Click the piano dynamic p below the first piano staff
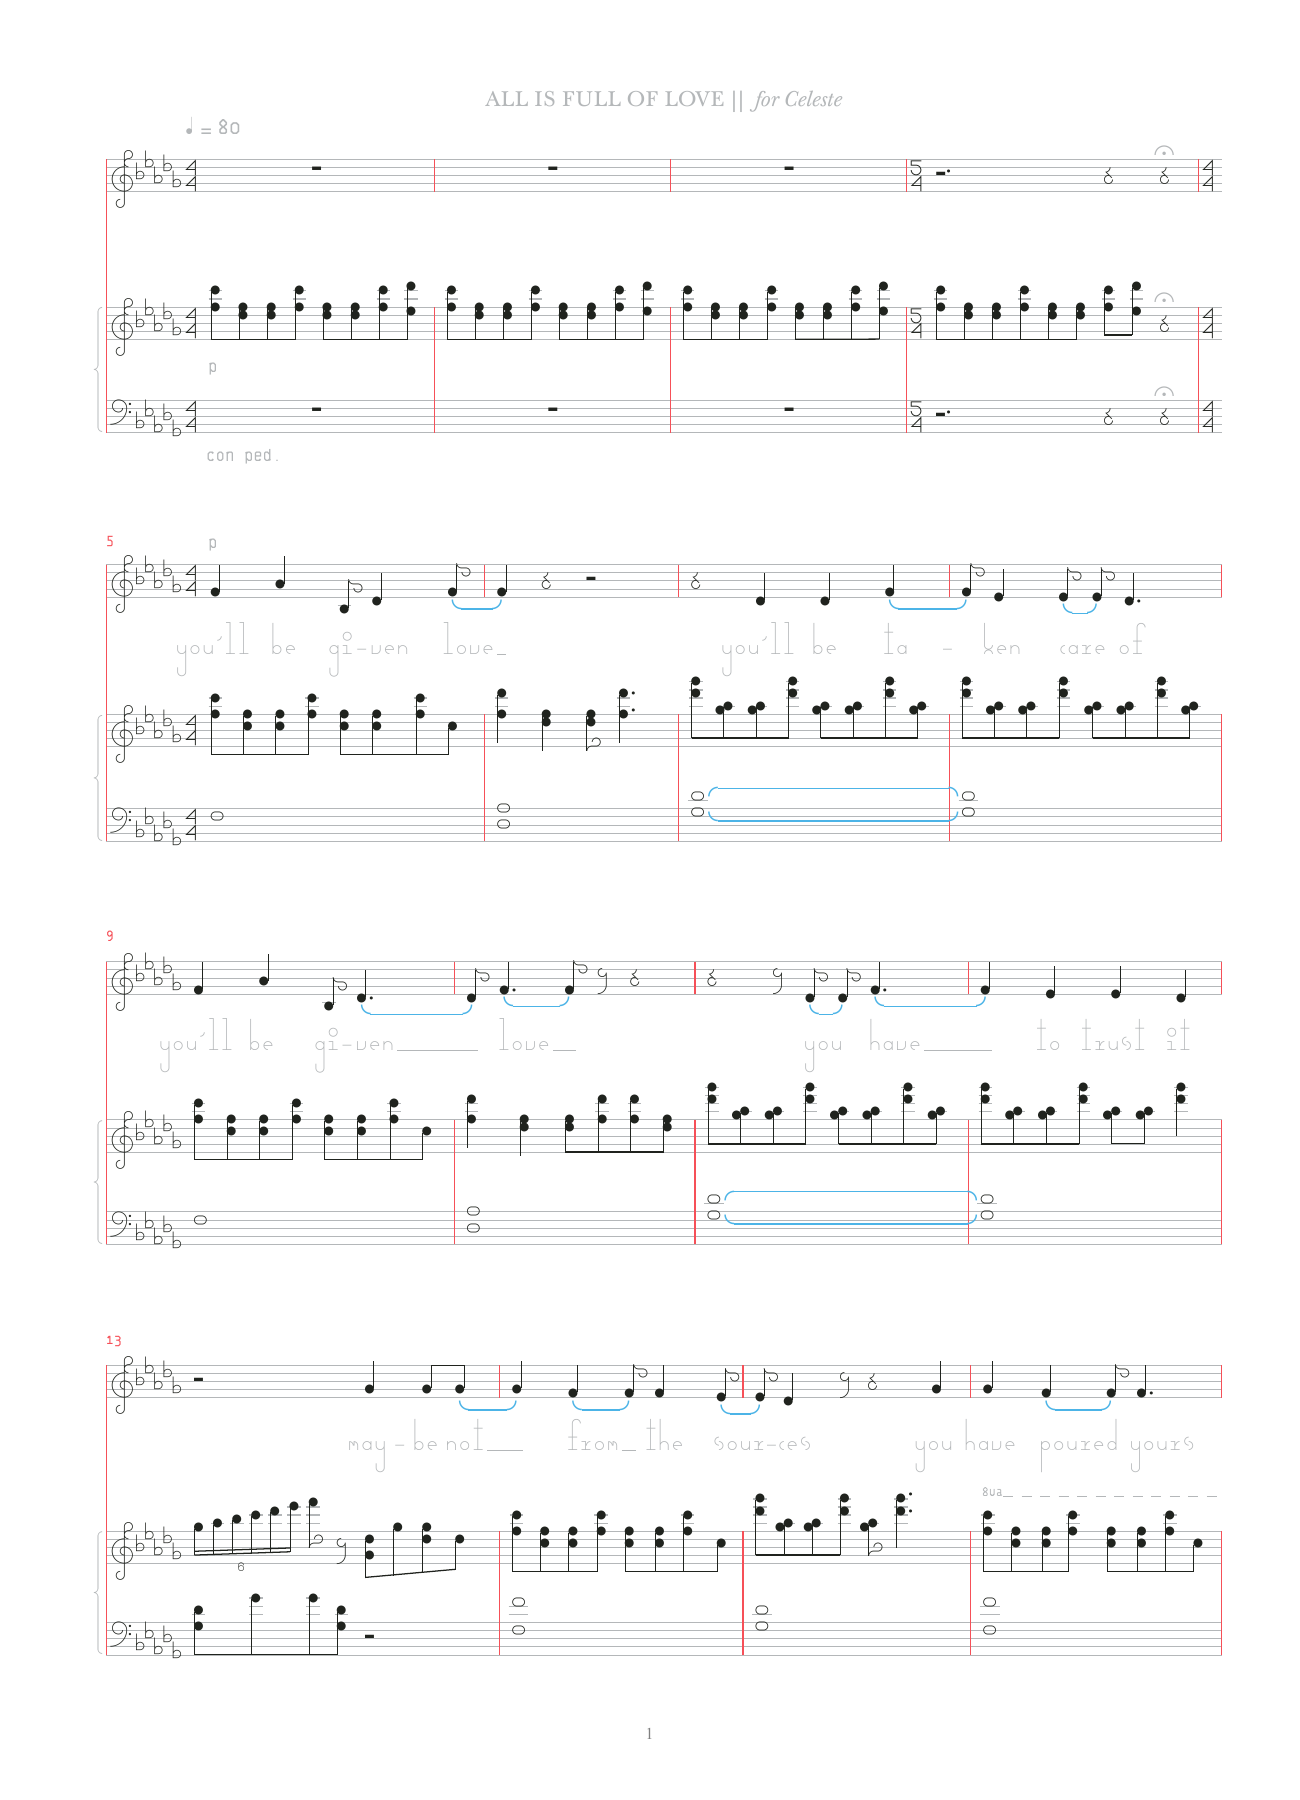 pyautogui.click(x=212, y=368)
